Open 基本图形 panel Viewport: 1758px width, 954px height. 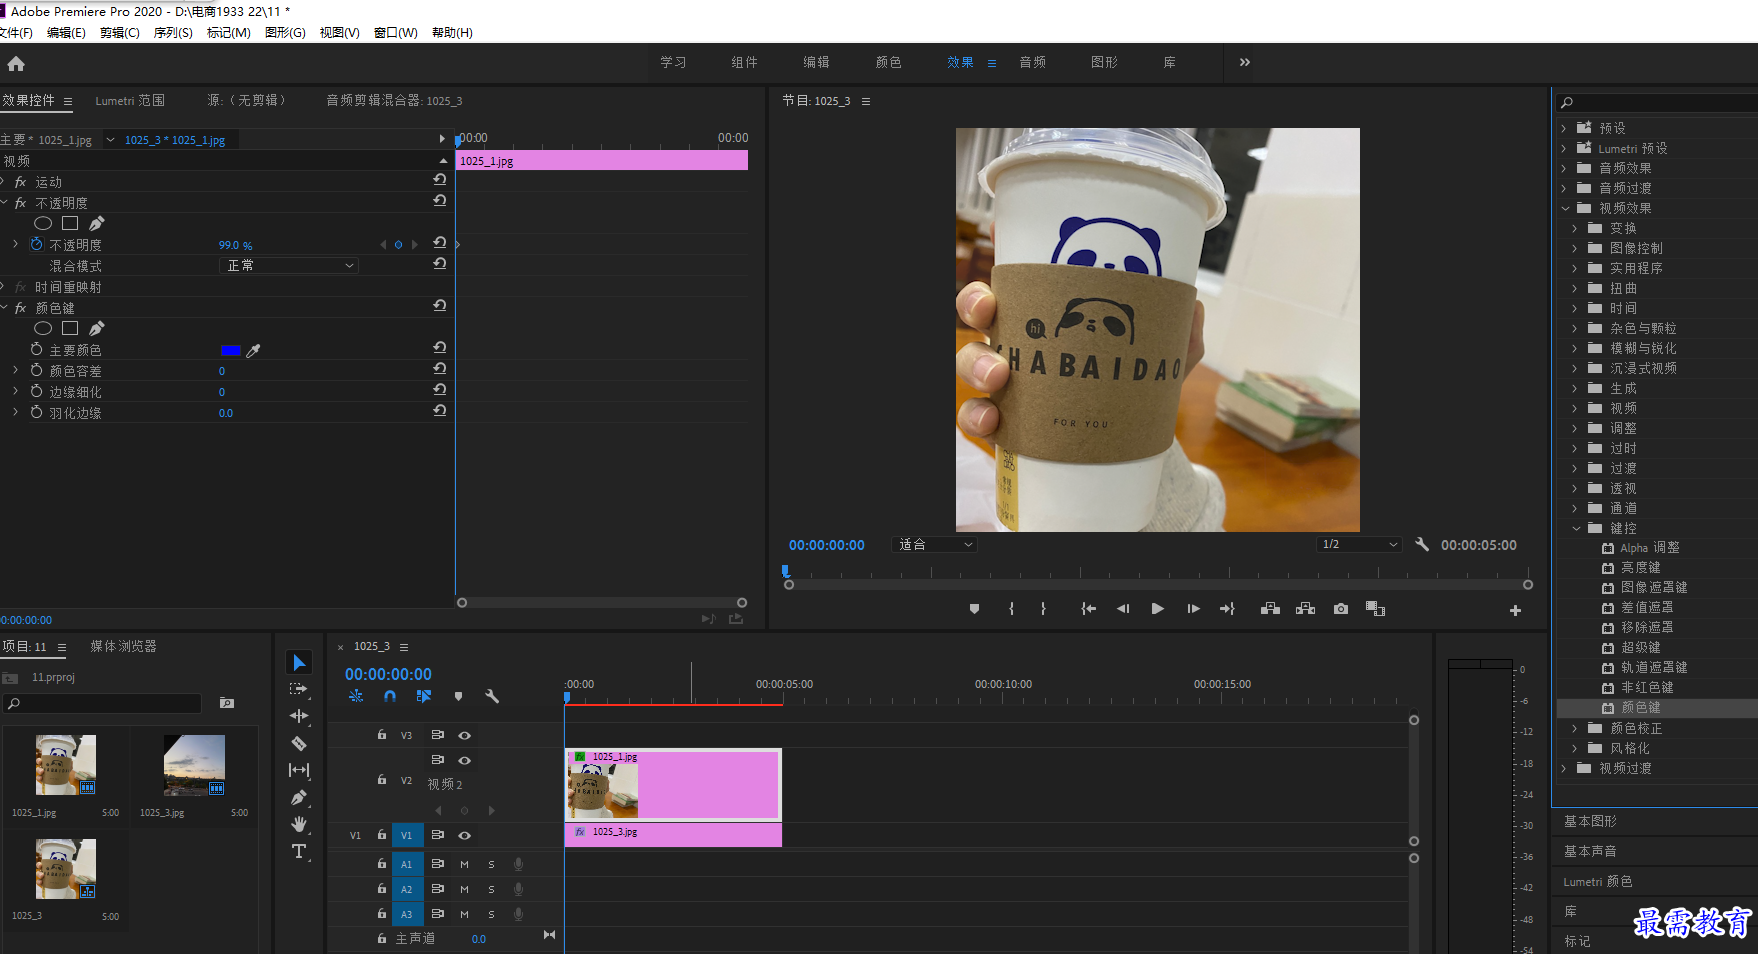click(1590, 821)
